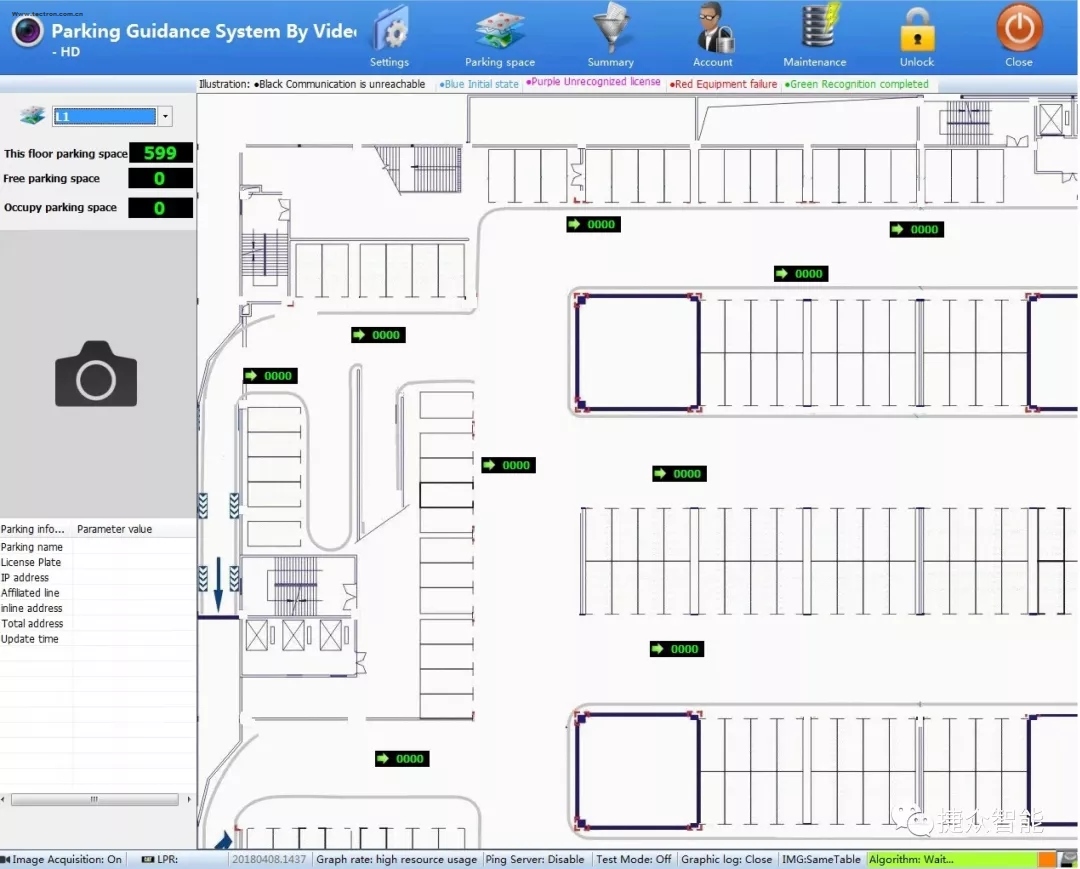Click the 20180408.1437 version text
Image resolution: width=1080 pixels, height=869 pixels.
(269, 859)
